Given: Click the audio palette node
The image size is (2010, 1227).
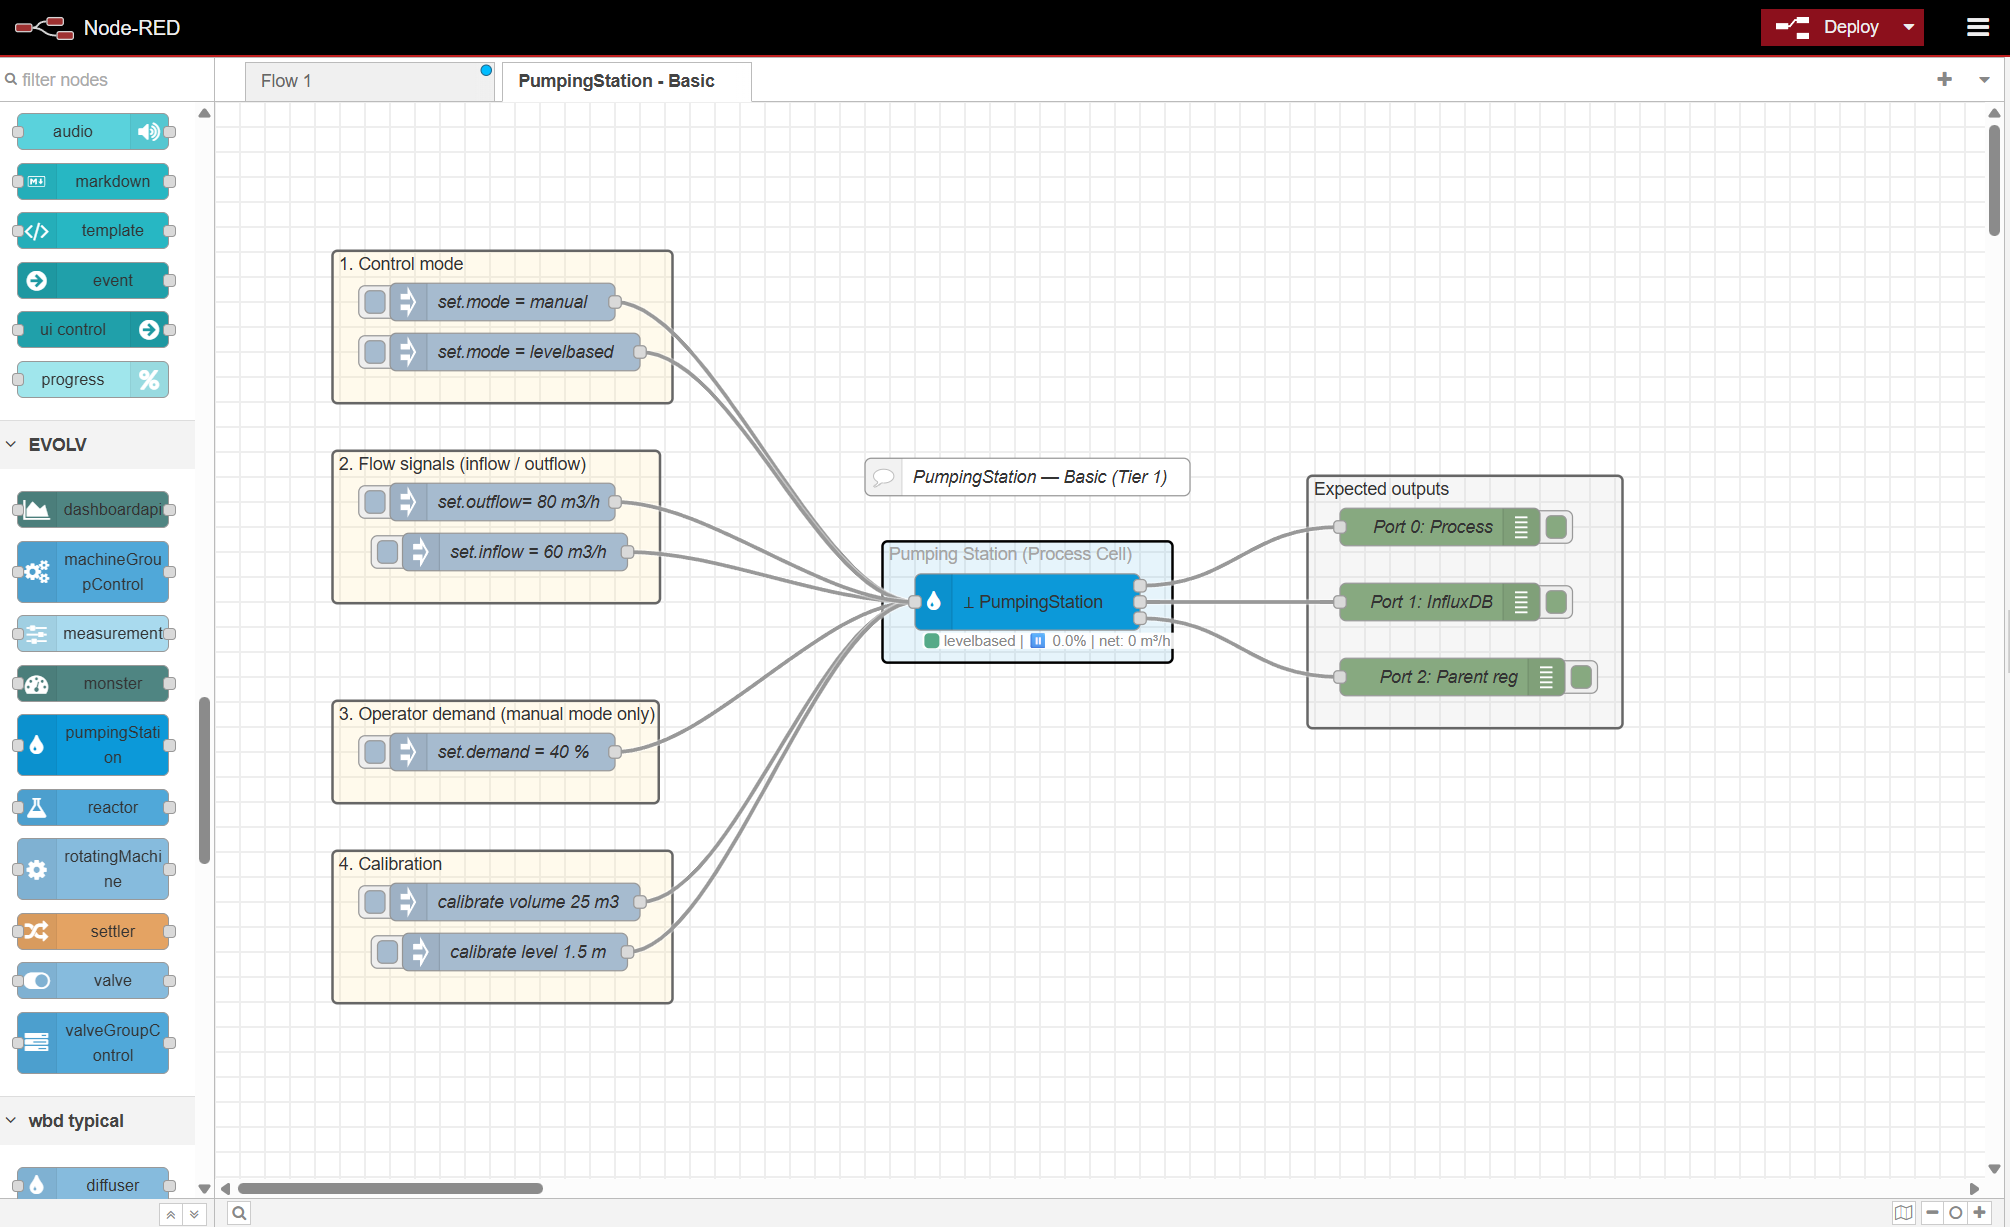Looking at the screenshot, I should coord(93,131).
